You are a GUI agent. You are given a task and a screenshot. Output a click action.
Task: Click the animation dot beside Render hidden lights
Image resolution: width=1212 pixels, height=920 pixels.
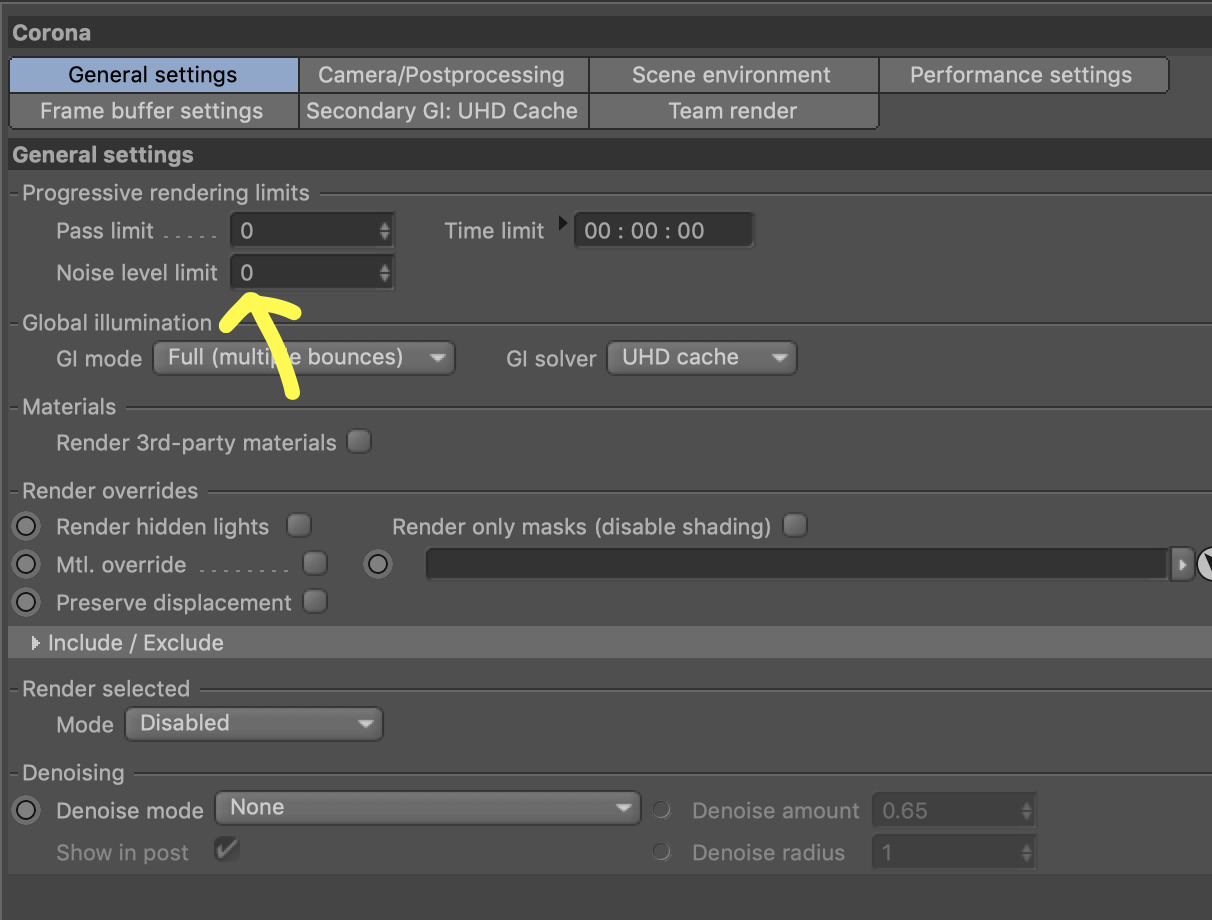[x=26, y=526]
